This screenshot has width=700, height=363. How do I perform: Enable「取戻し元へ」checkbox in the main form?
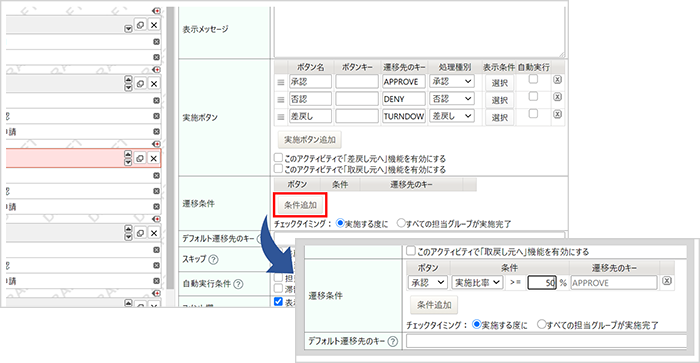pyautogui.click(x=278, y=169)
